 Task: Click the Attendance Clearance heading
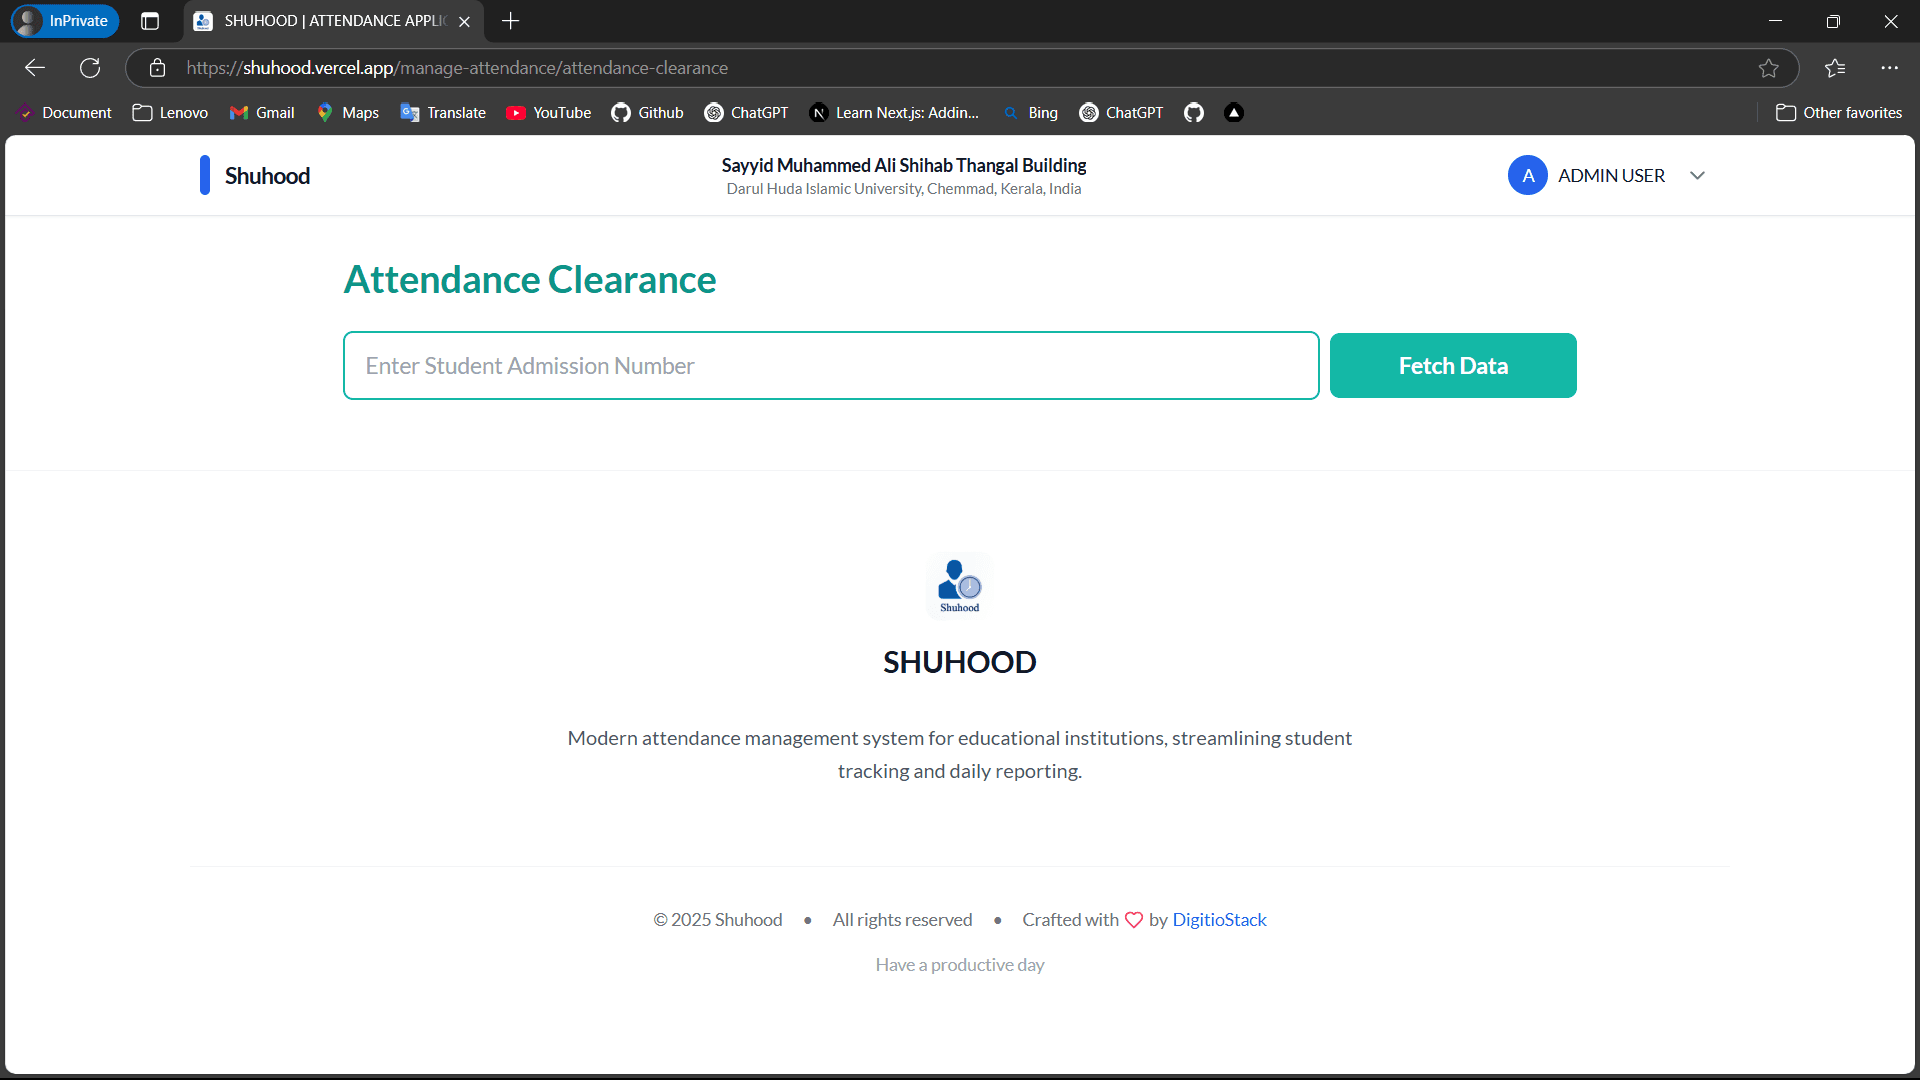click(x=530, y=280)
